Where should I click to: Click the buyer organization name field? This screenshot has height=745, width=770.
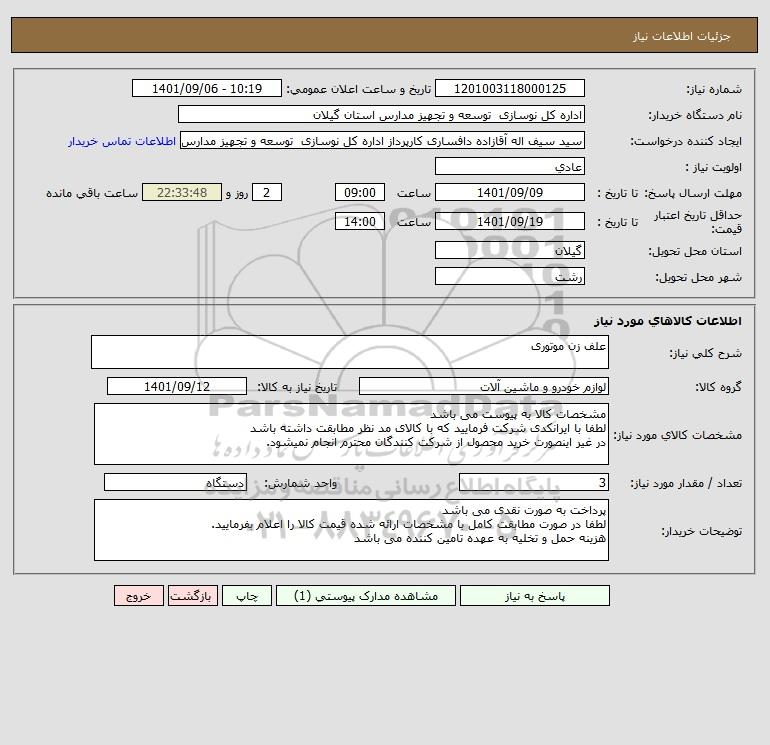point(381,114)
